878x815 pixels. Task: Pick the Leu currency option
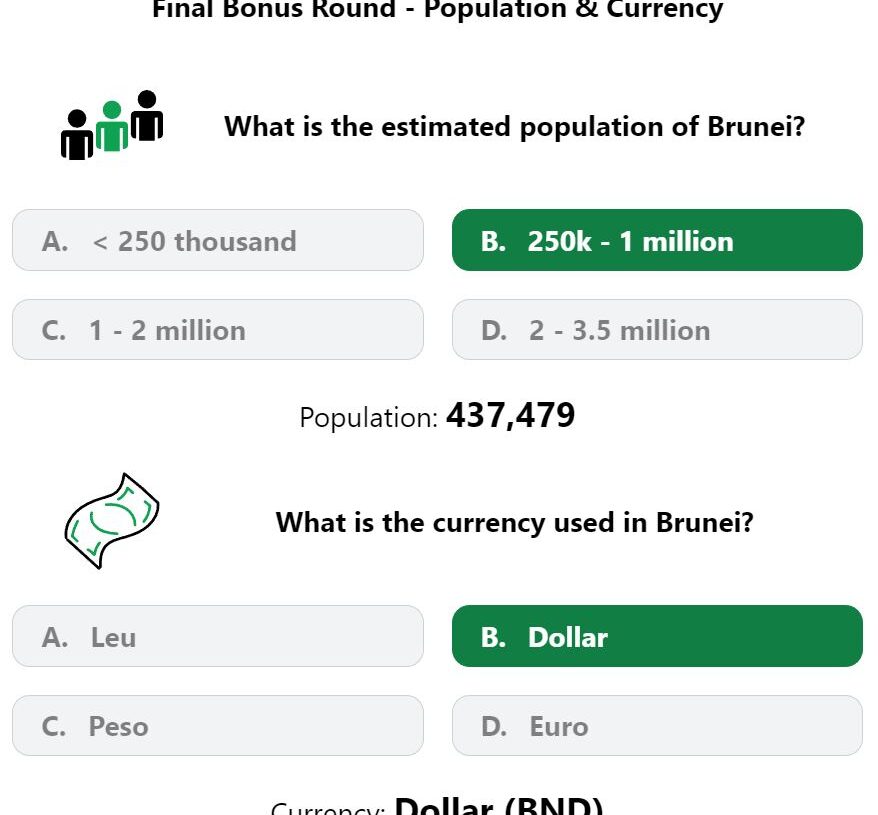[x=218, y=636]
